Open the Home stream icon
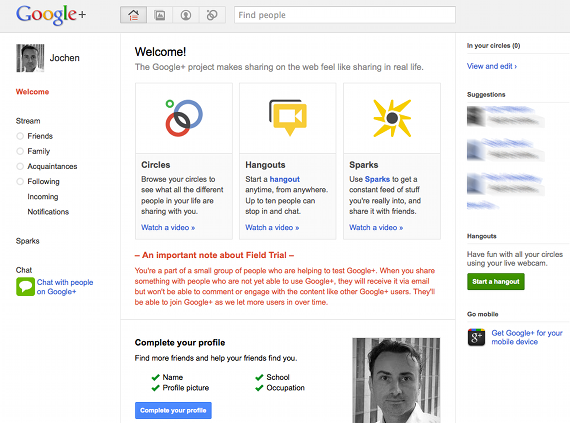This screenshot has height=423, width=570. 133,15
